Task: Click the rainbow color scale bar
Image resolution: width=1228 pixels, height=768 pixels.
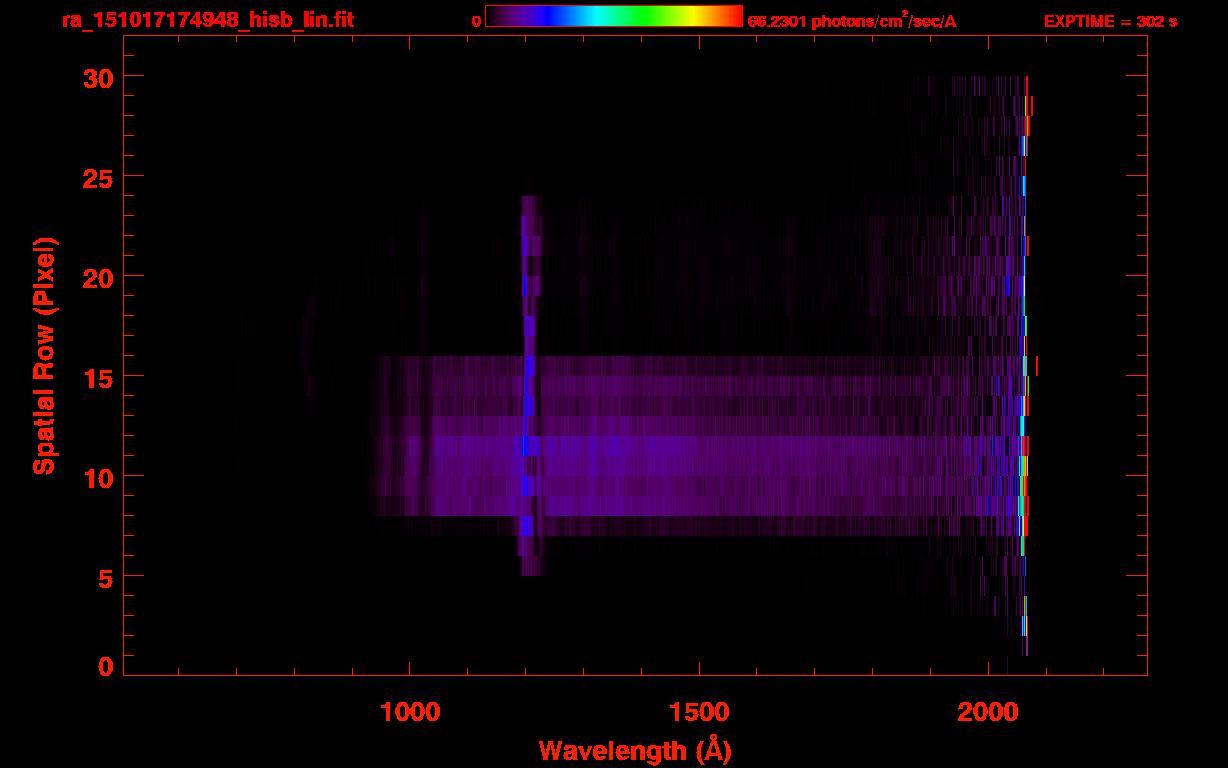Action: (614, 16)
